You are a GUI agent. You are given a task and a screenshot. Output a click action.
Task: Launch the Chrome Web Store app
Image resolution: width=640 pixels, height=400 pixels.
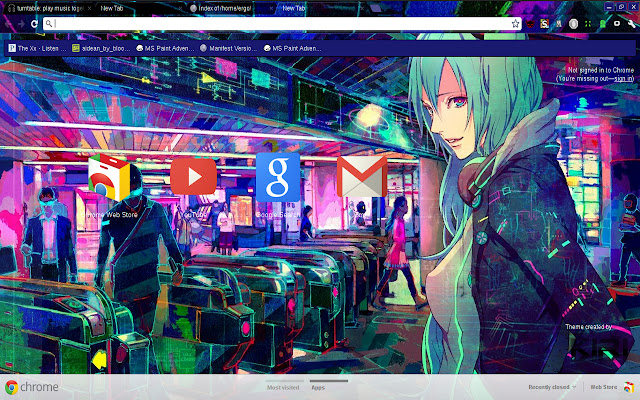pos(109,178)
